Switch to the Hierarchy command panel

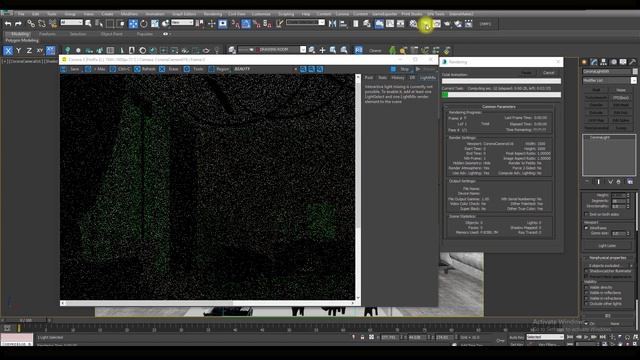pos(604,62)
